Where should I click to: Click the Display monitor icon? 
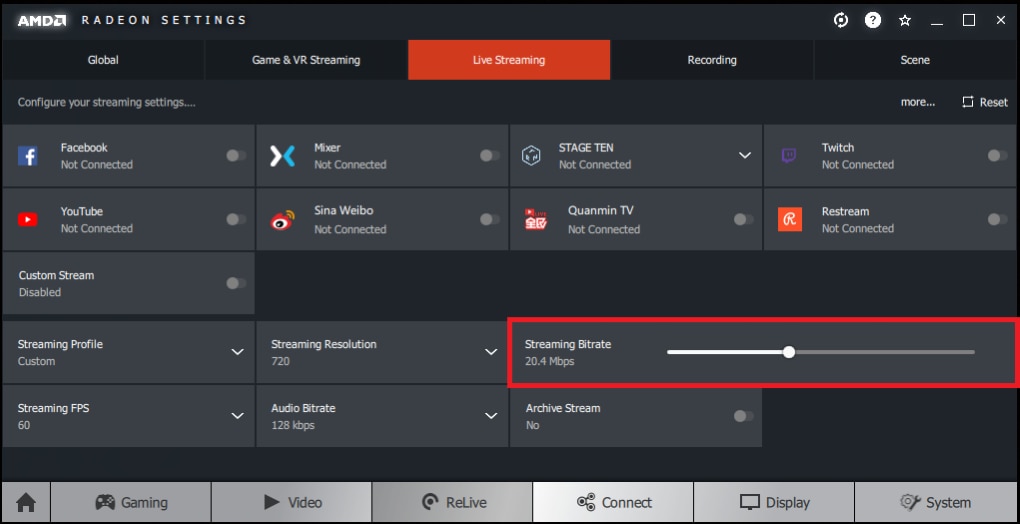coord(750,503)
